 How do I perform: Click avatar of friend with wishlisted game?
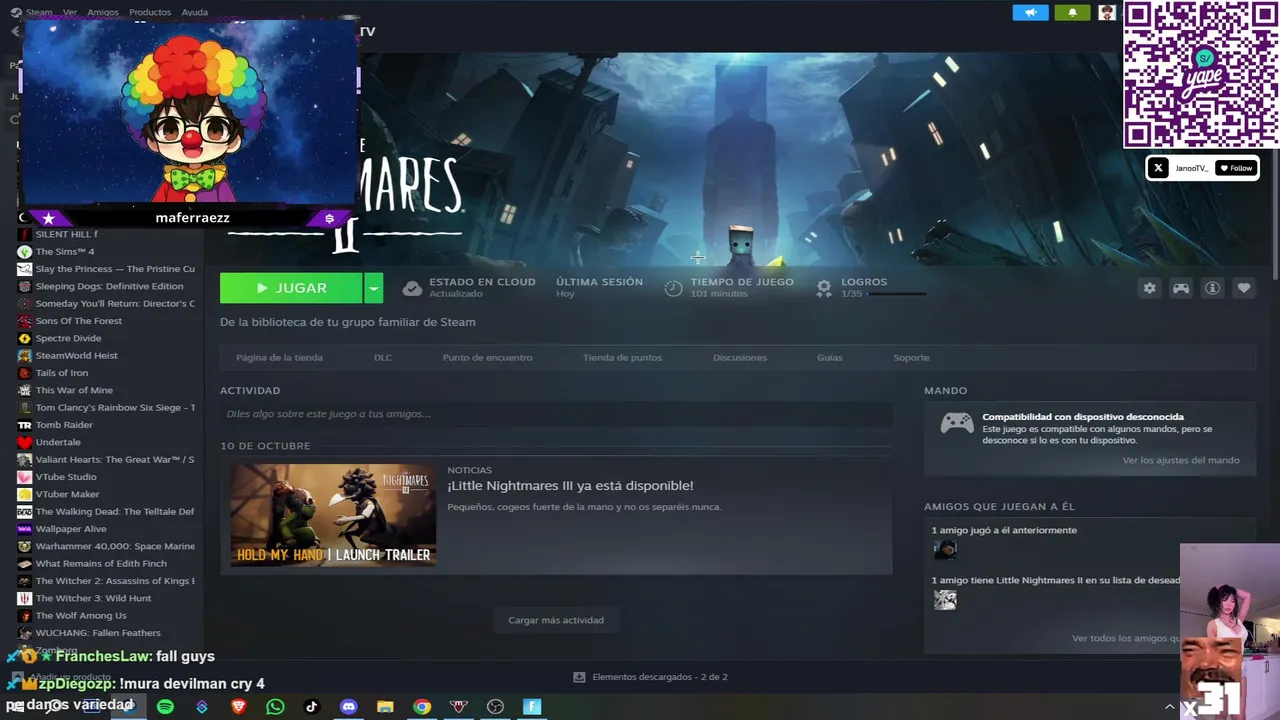[x=945, y=600]
